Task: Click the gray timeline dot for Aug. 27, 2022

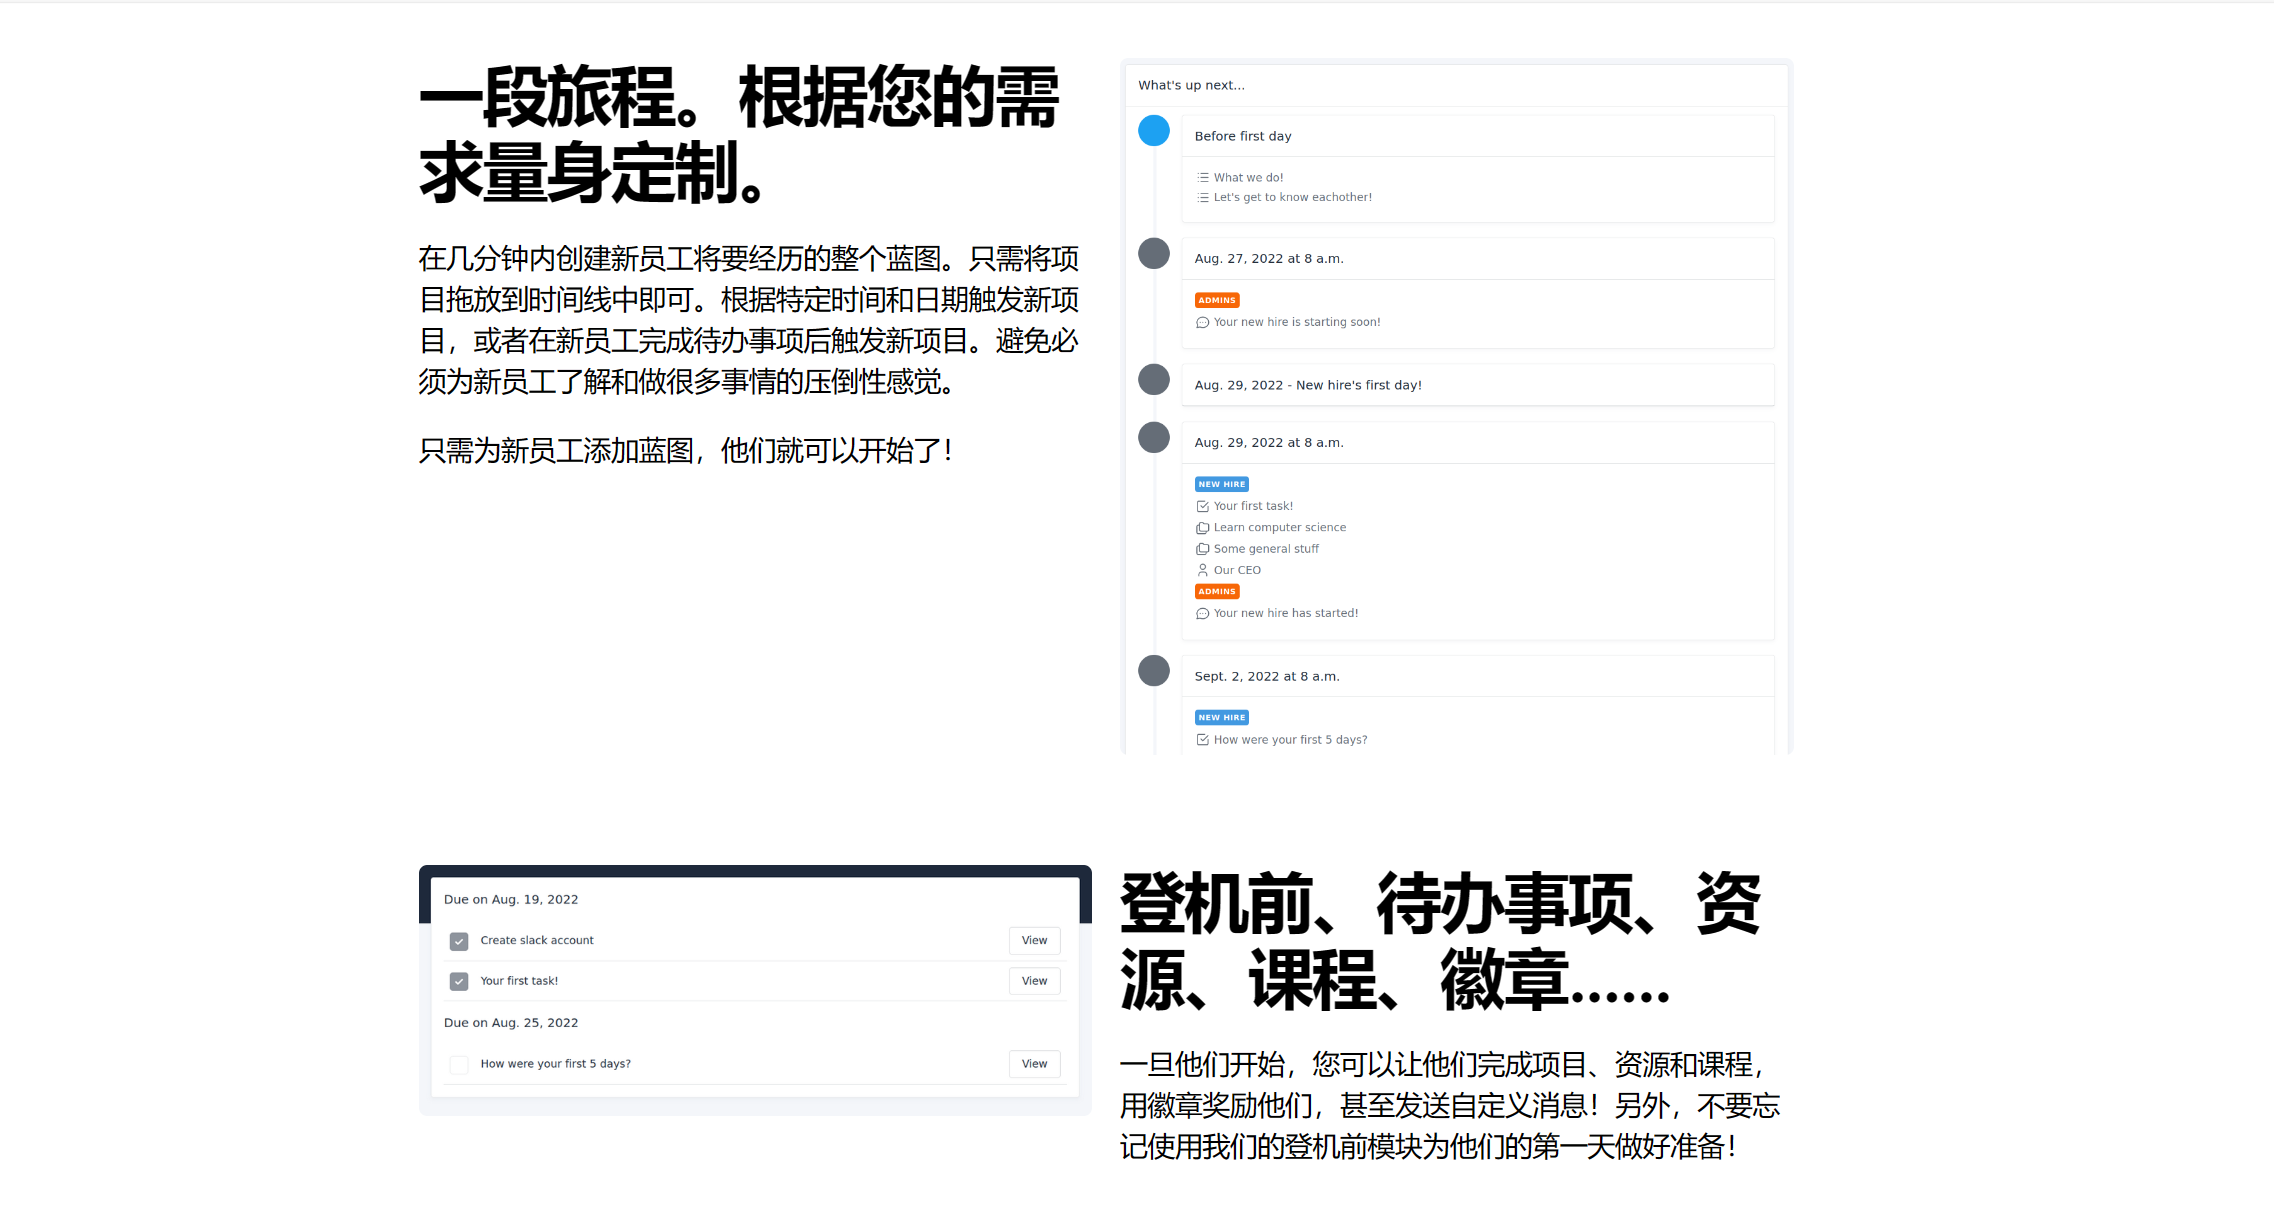Action: (1153, 254)
